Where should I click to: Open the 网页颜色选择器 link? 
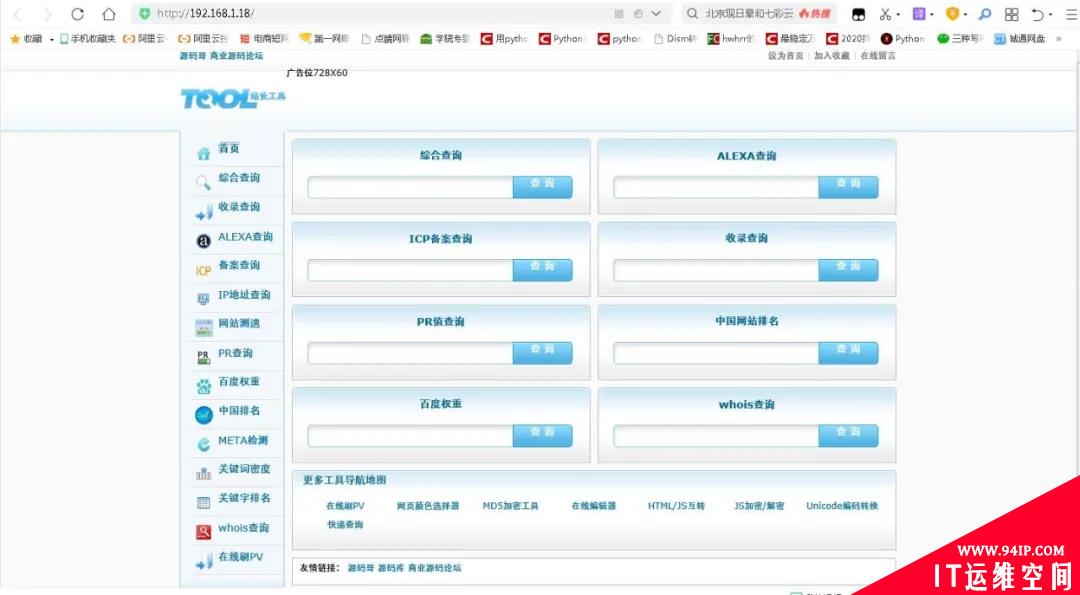(x=428, y=505)
